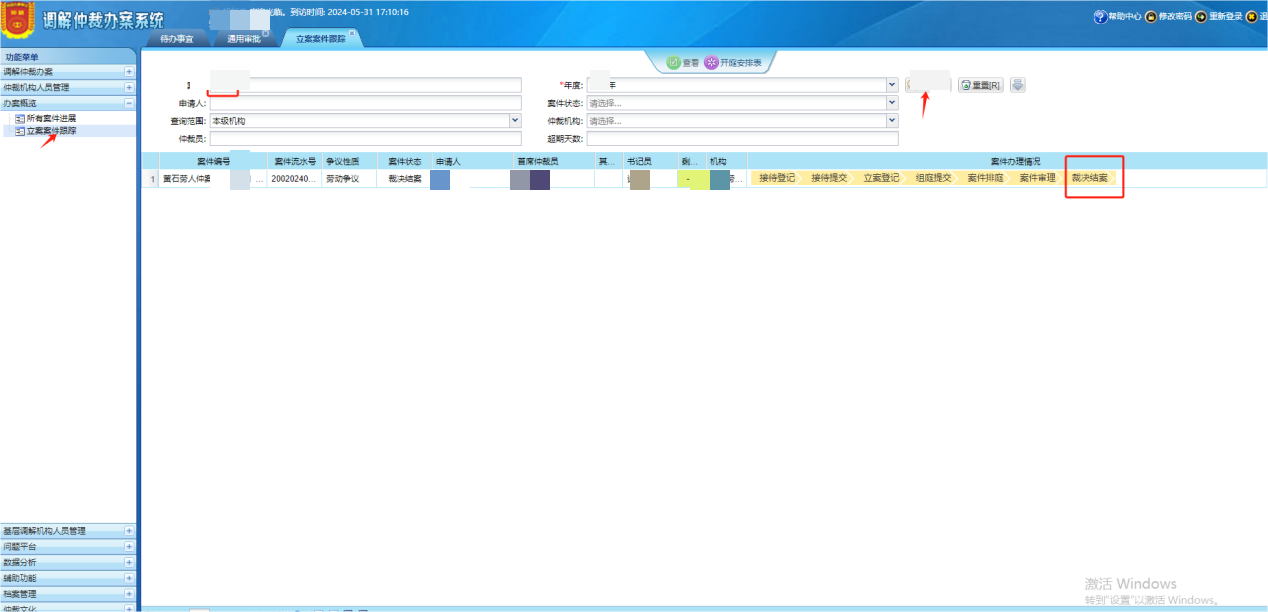Switch to the 待办事宜 tab
The image size is (1268, 612).
tap(177, 39)
